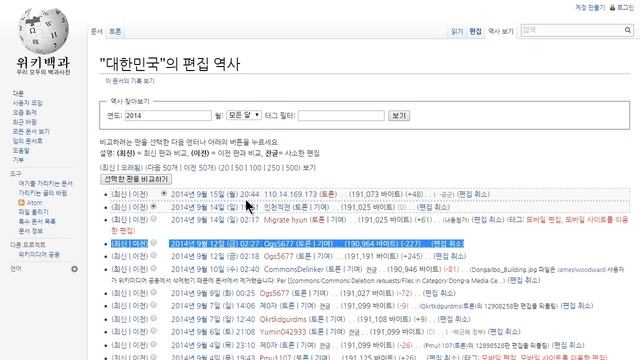Click the 로그인 link

coord(625,8)
